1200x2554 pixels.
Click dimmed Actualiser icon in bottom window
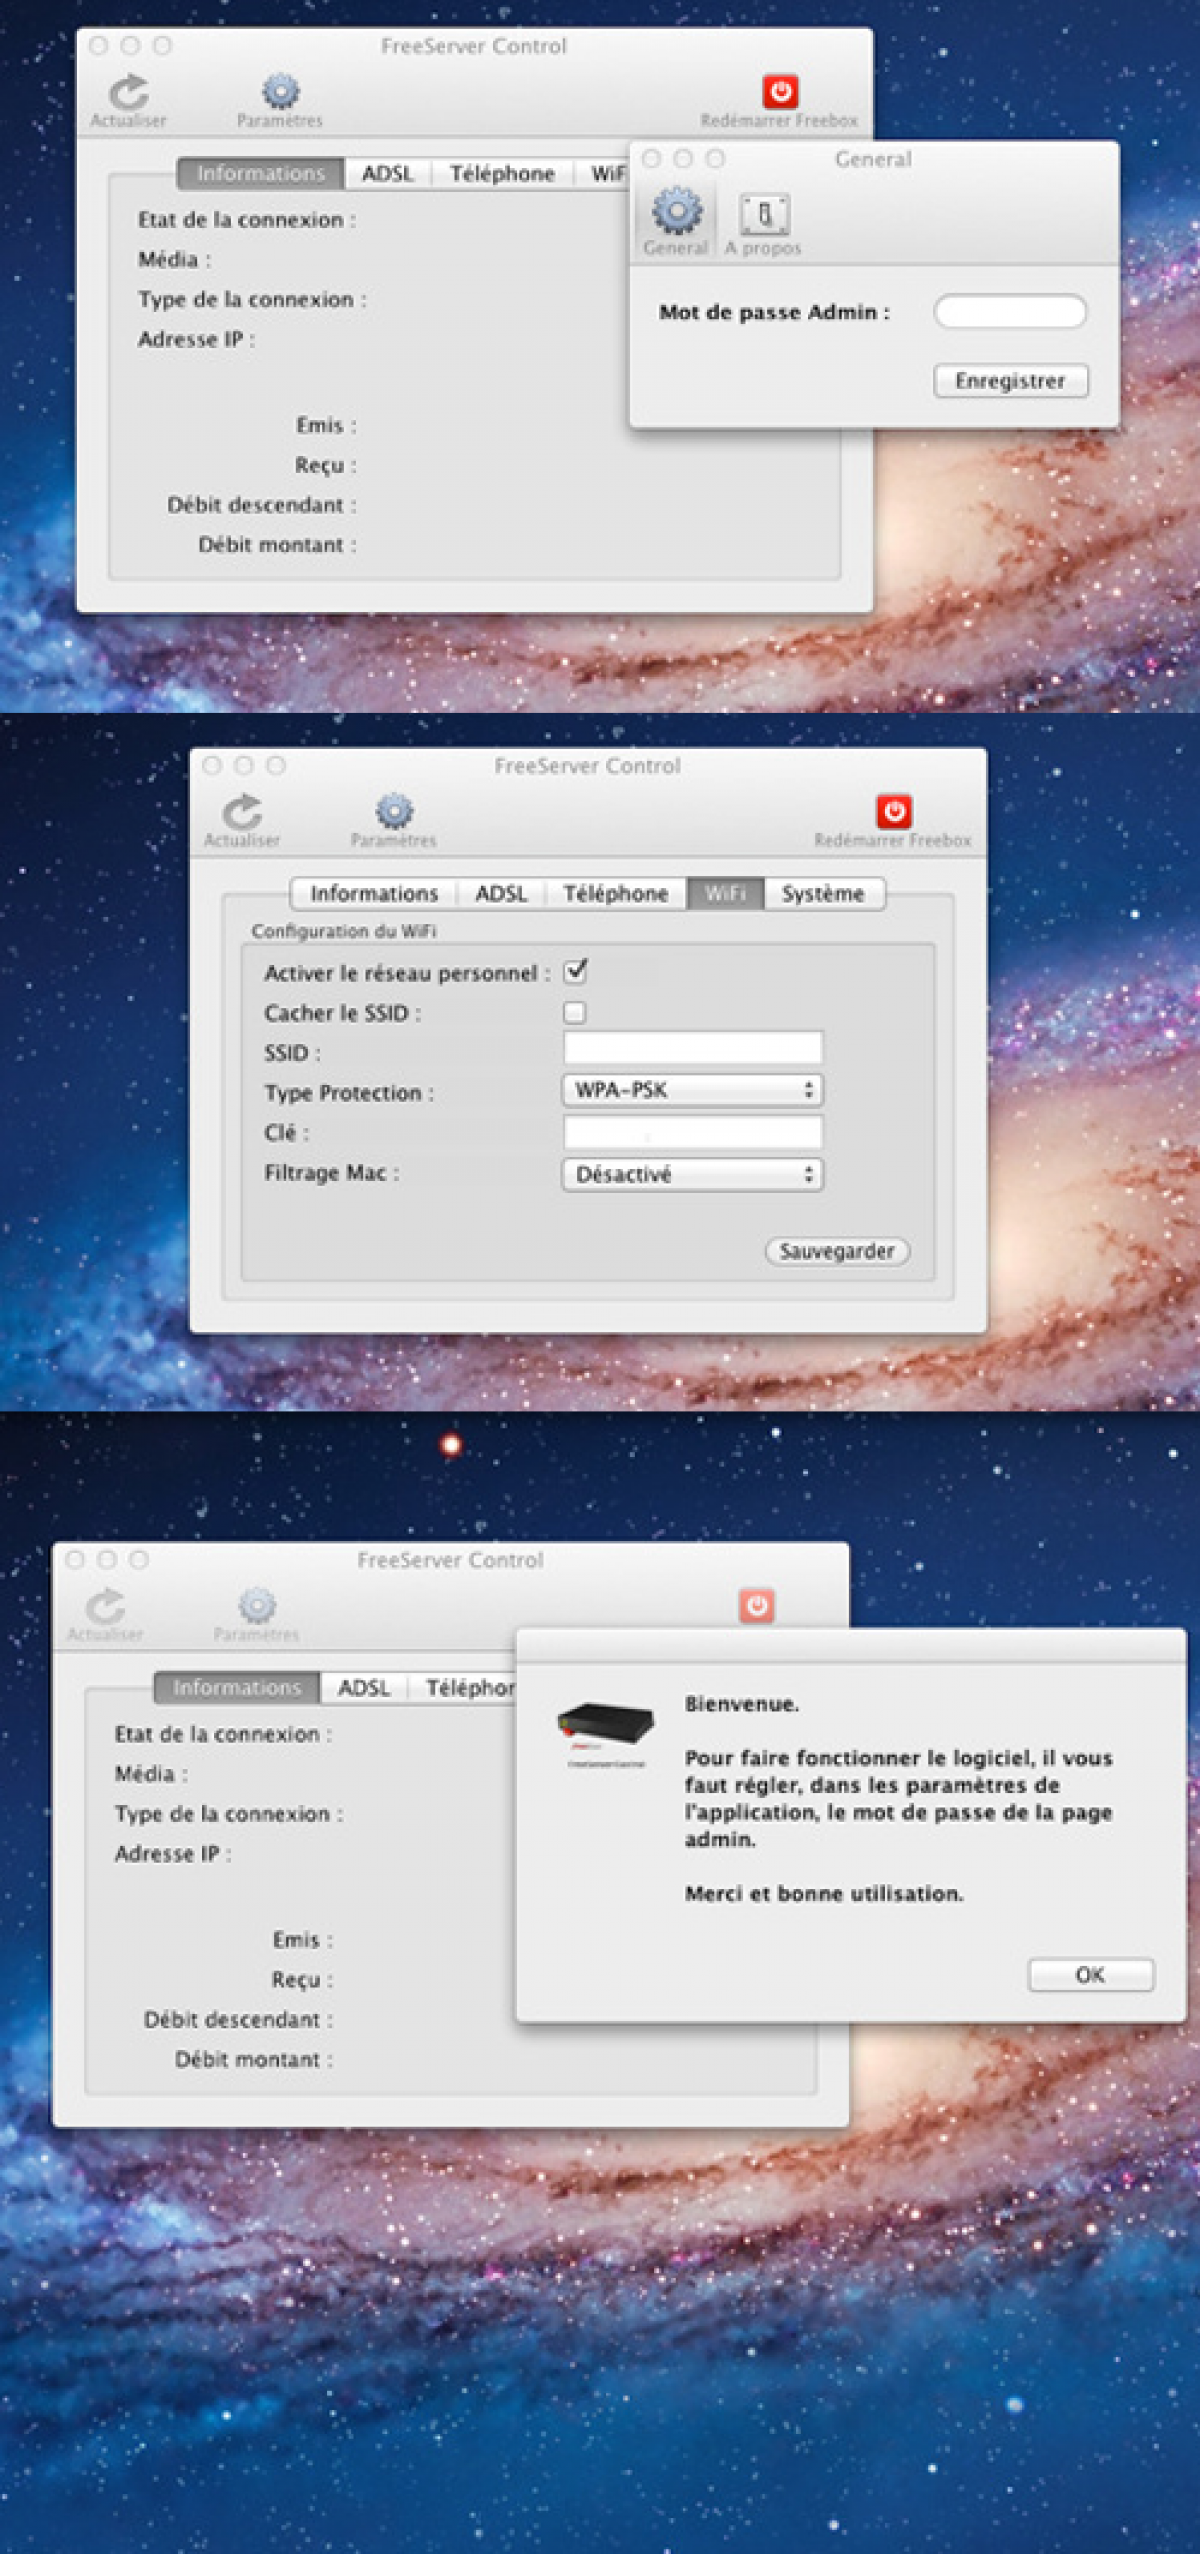pos(105,1606)
